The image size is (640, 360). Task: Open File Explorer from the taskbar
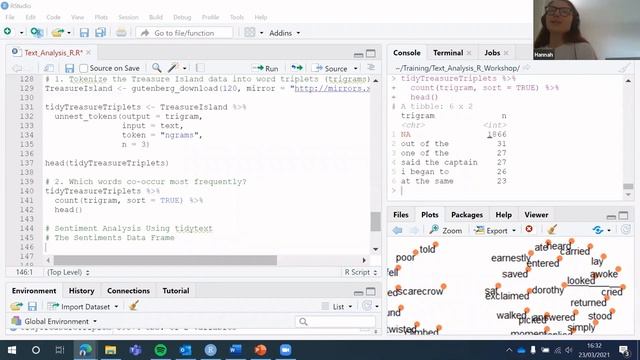110,350
